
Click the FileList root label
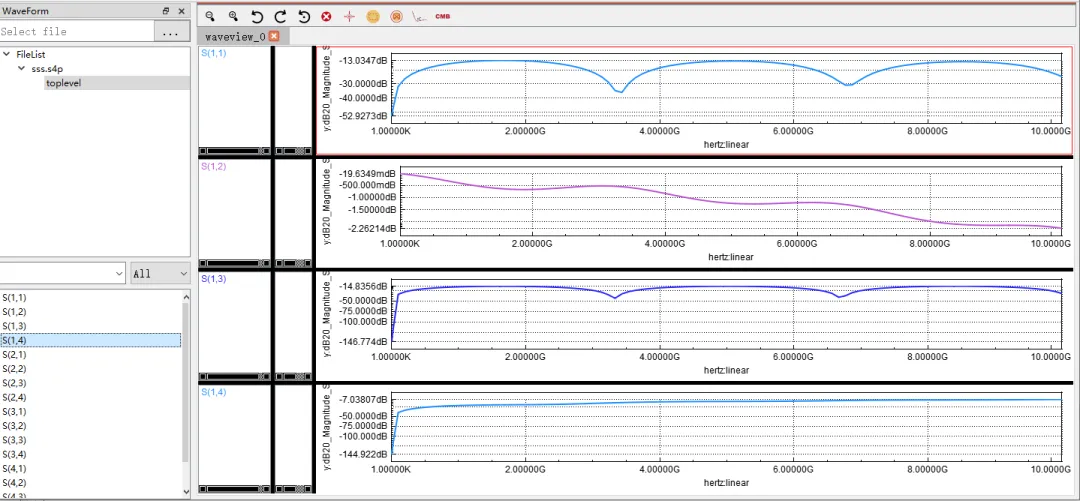coord(31,54)
